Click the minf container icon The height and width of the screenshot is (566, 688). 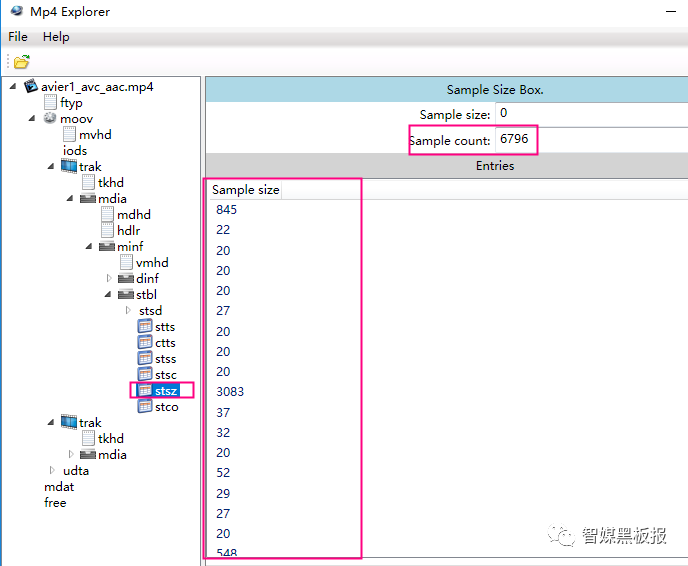107,246
